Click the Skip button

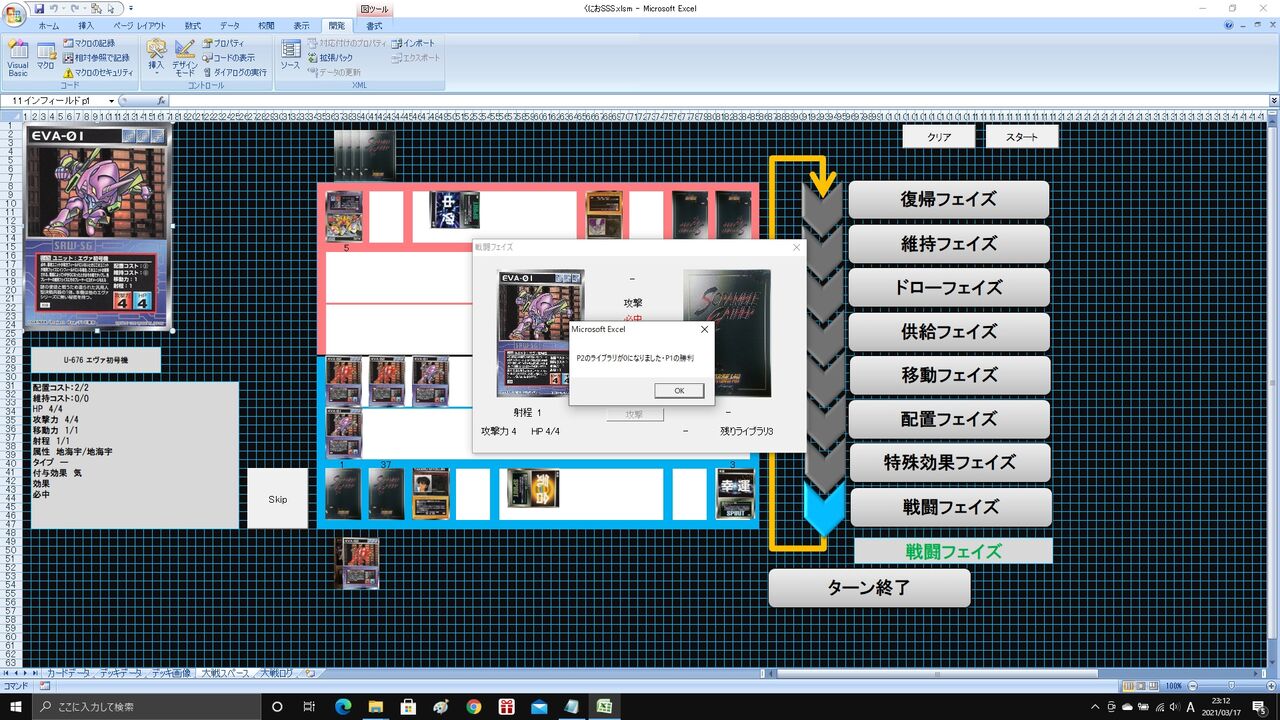coord(278,499)
